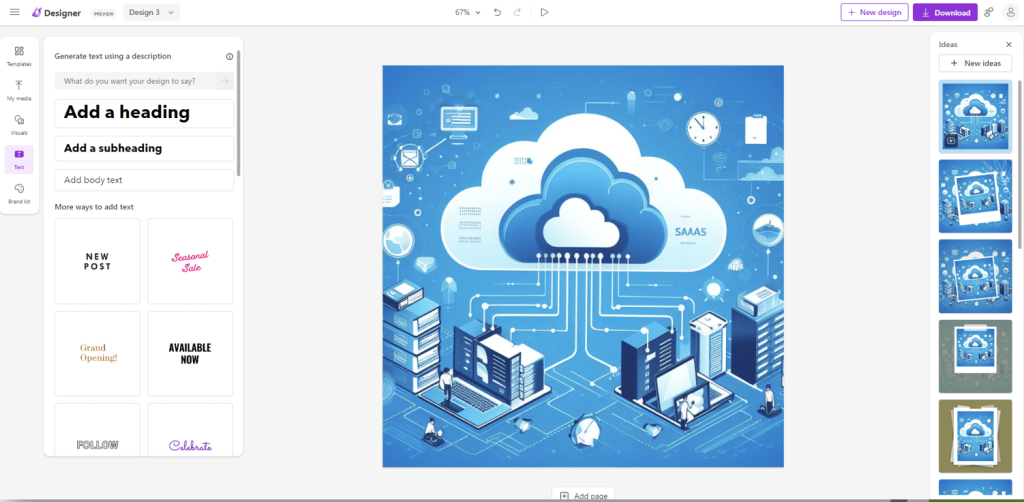Click the redo arrow icon

[517, 12]
